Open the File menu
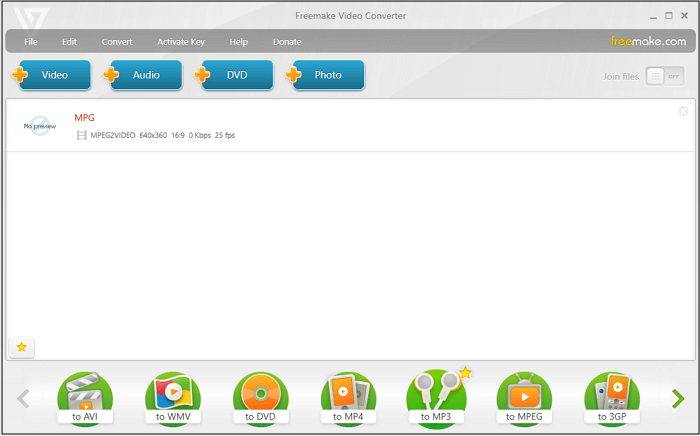The image size is (700, 436). 31,42
